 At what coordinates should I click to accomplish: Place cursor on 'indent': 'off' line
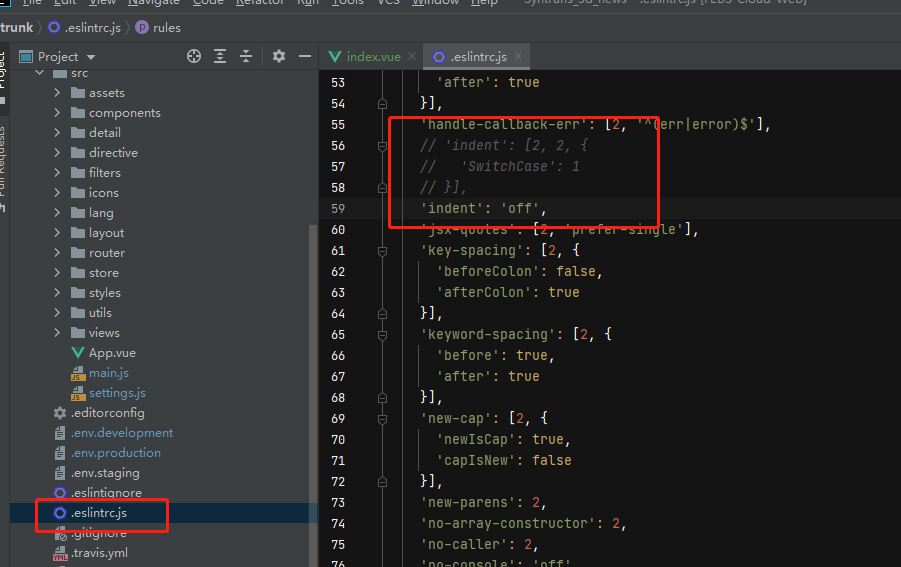click(483, 209)
